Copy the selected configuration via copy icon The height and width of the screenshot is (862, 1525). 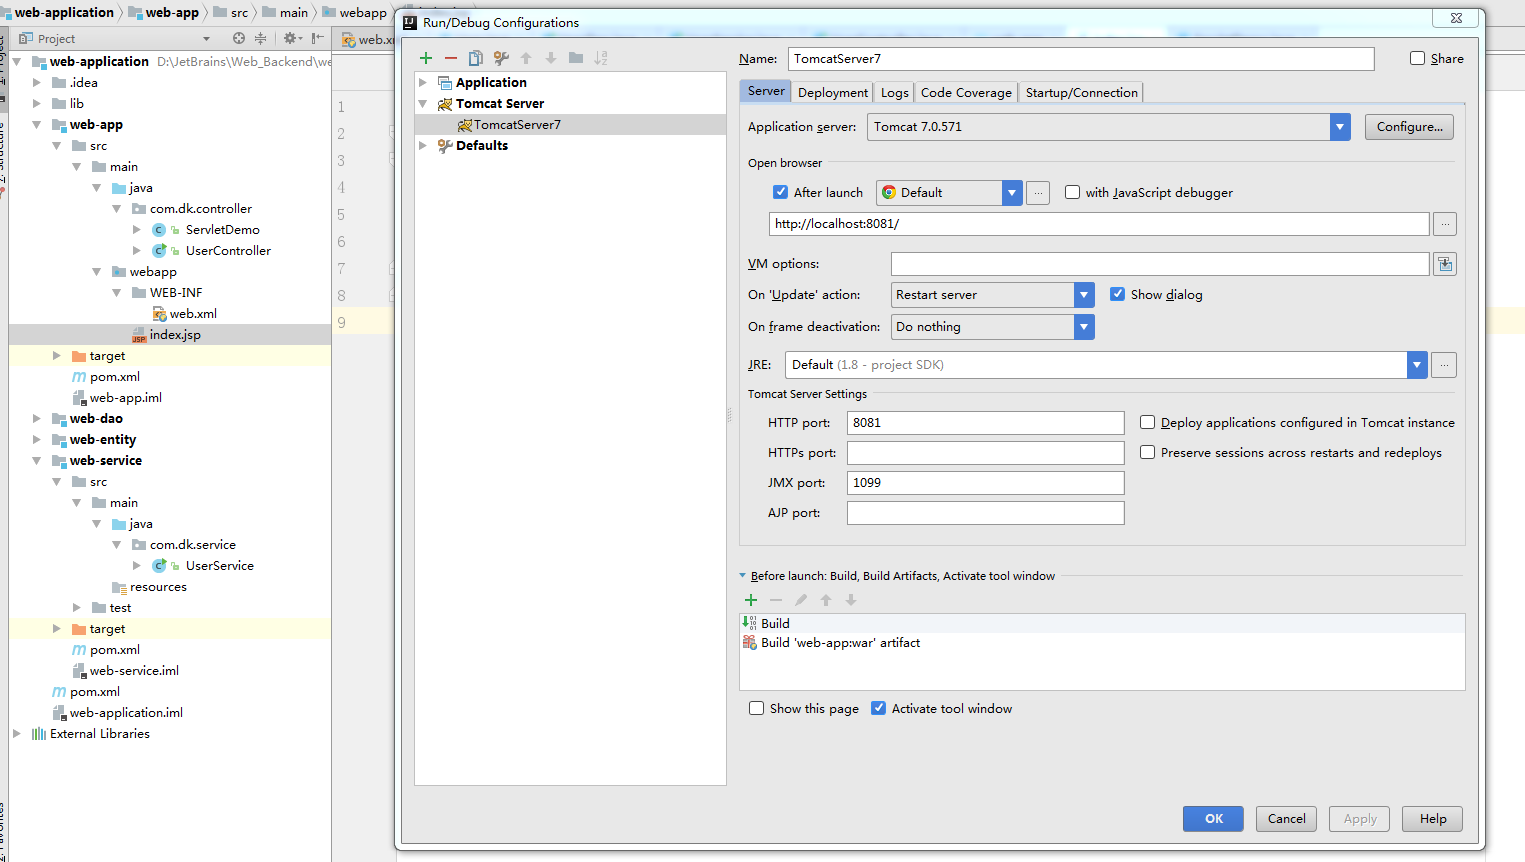coord(476,58)
